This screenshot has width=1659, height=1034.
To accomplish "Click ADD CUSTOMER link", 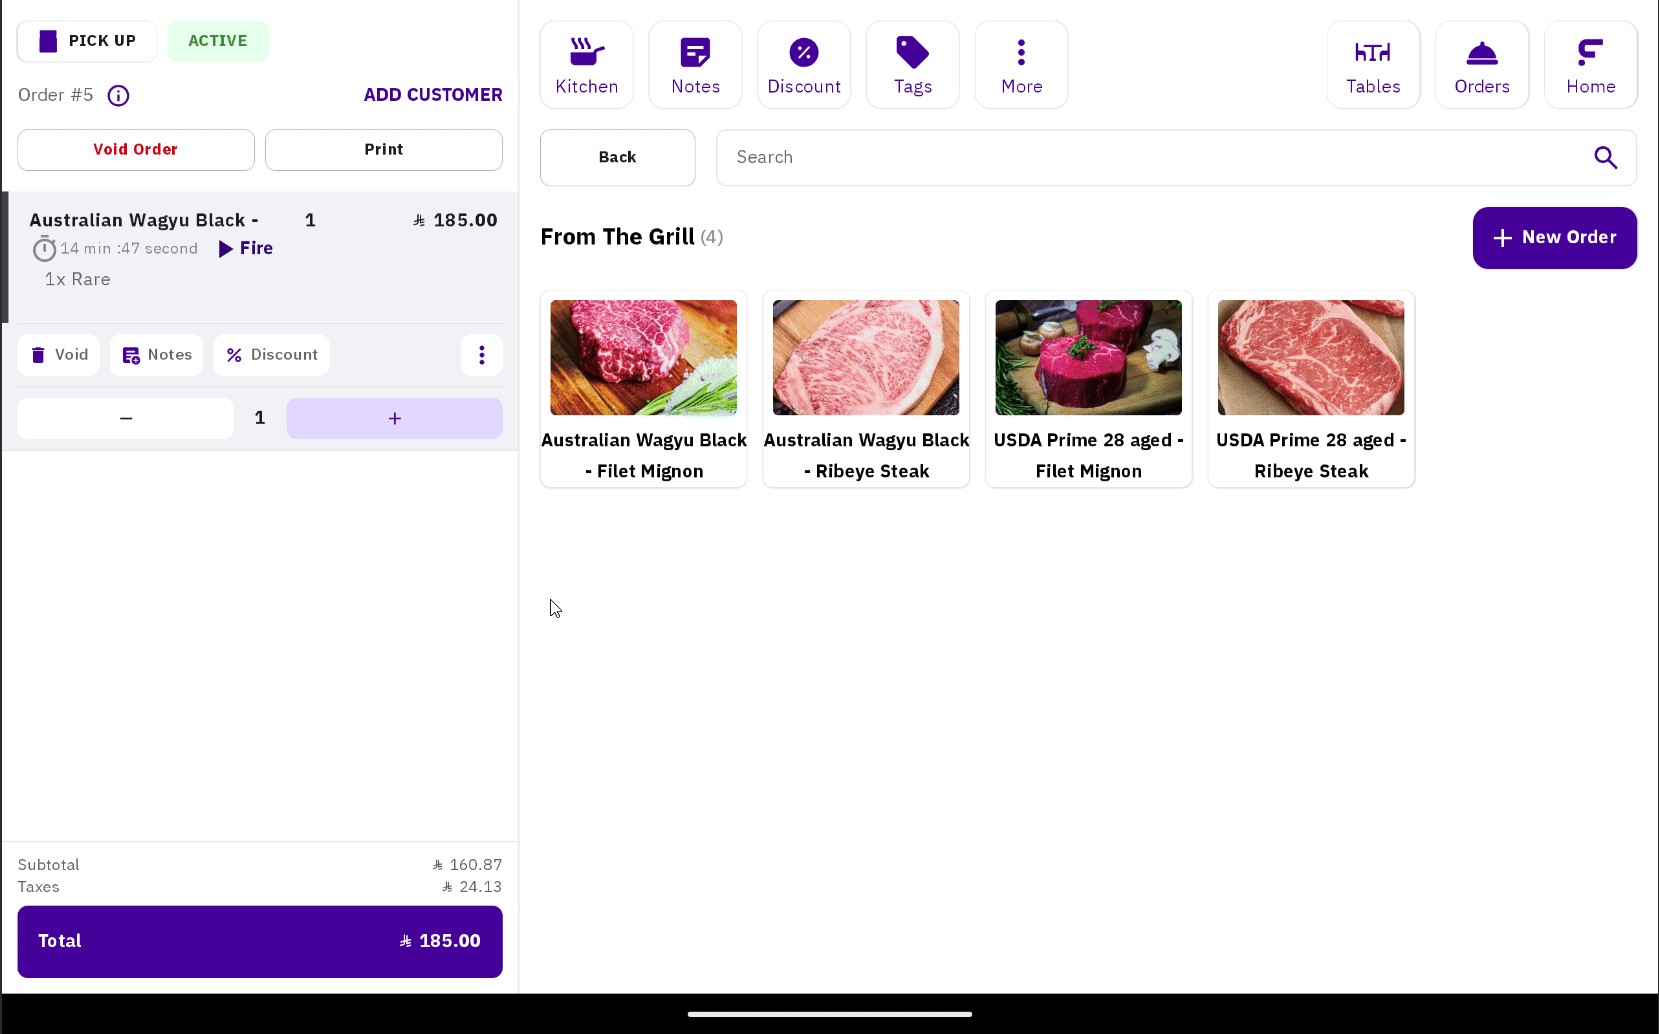I will click(x=433, y=95).
